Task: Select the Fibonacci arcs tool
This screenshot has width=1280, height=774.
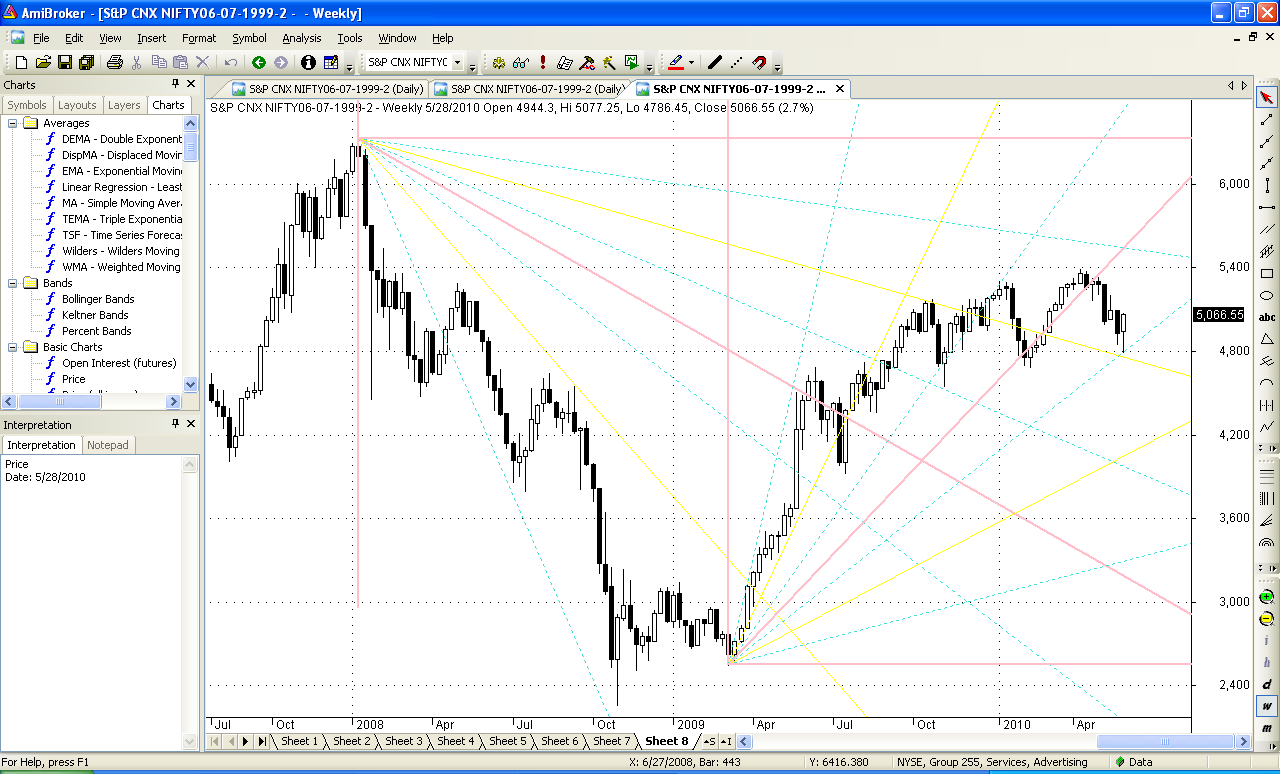Action: point(1267,543)
